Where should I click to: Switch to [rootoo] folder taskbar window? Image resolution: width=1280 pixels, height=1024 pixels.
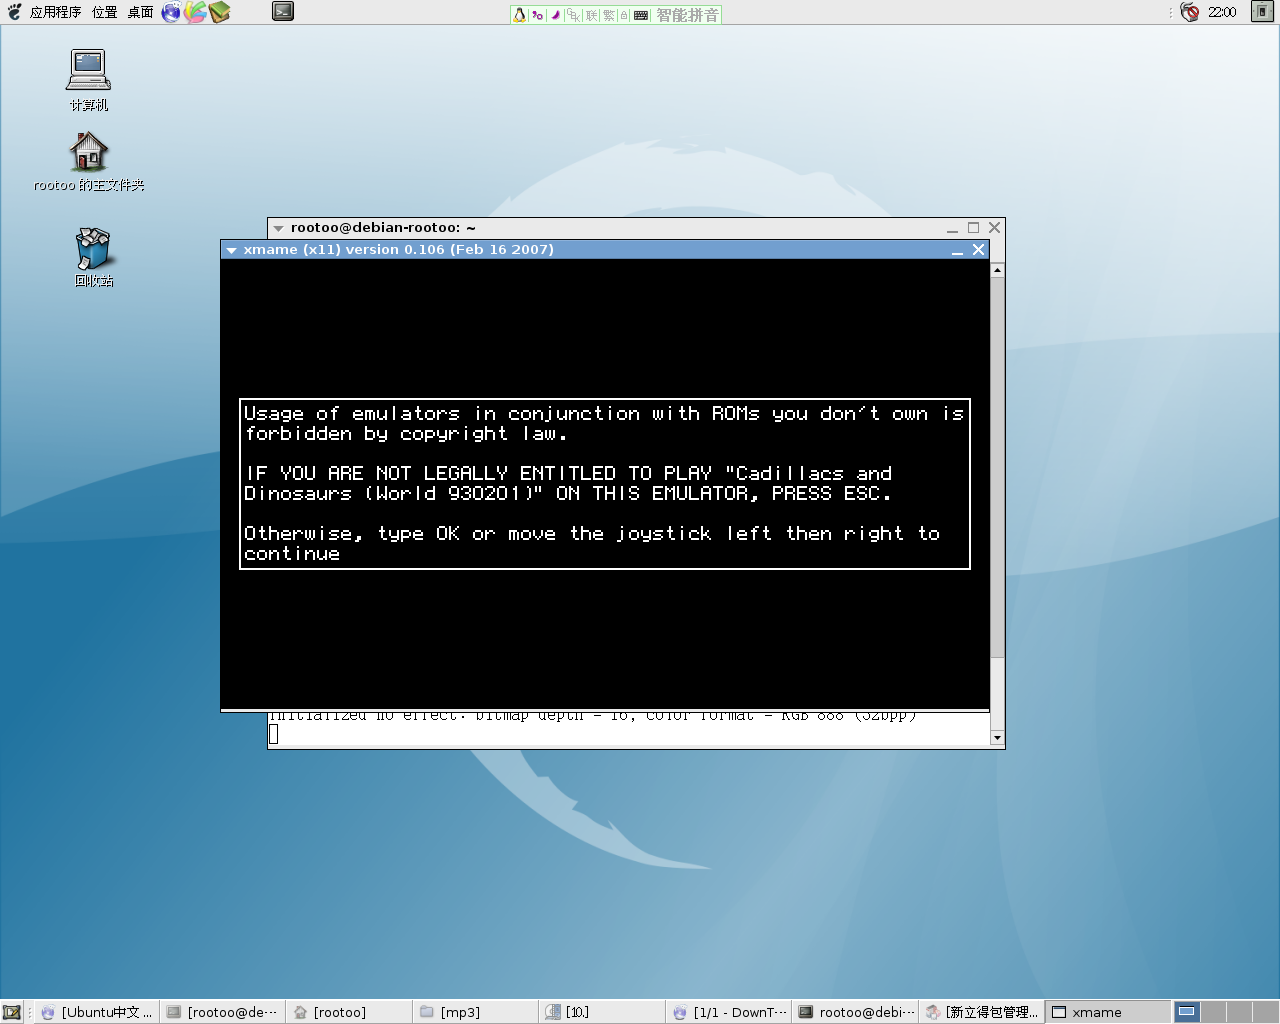tap(348, 1012)
